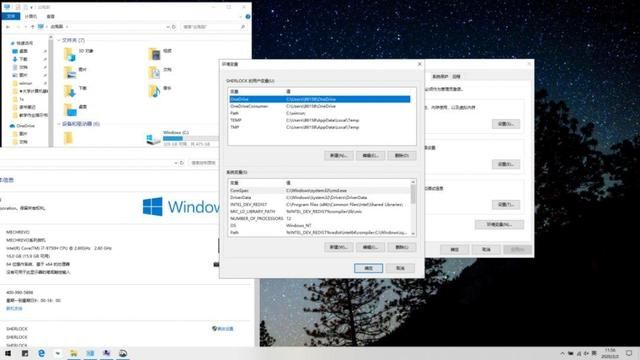
Task: Select Downloads in File Explorer sidebar
Action: pos(20,59)
